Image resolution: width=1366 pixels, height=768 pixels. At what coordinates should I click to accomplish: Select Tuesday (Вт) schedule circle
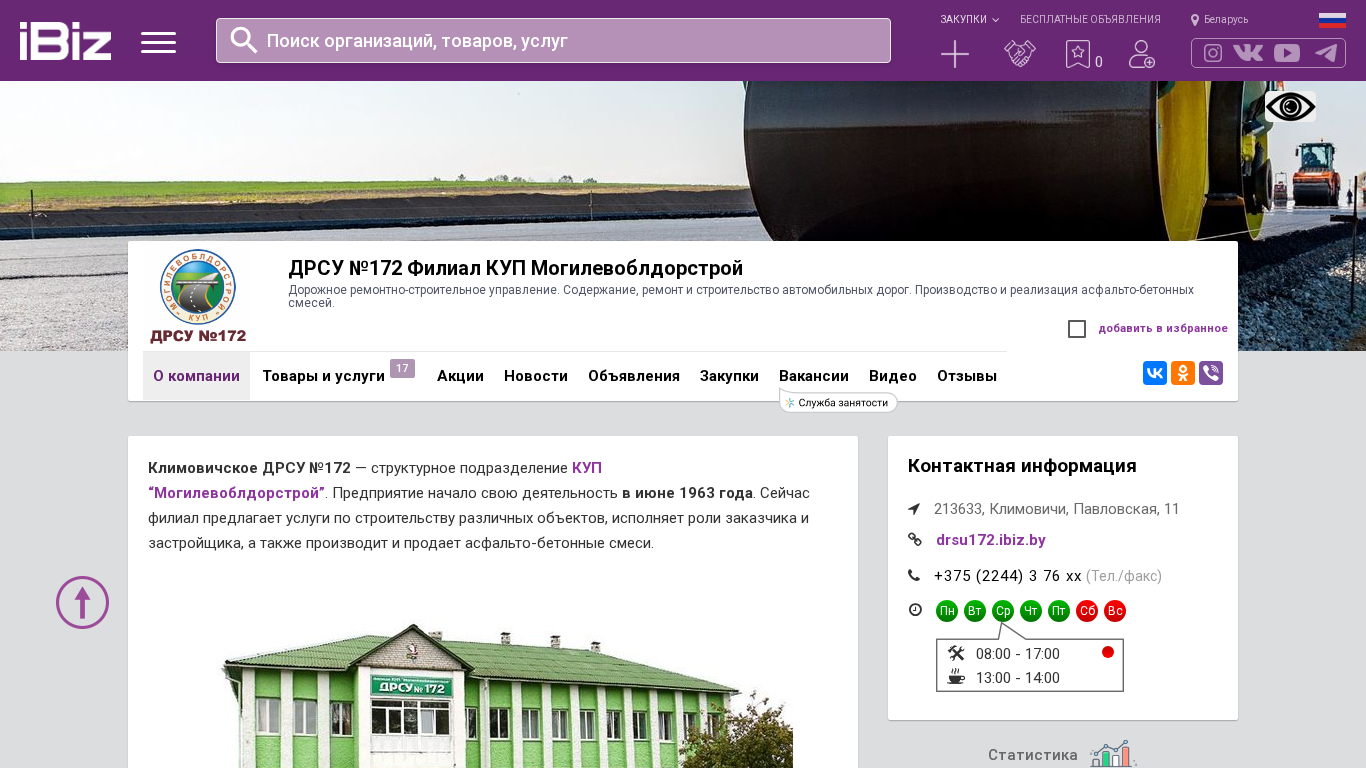click(975, 611)
